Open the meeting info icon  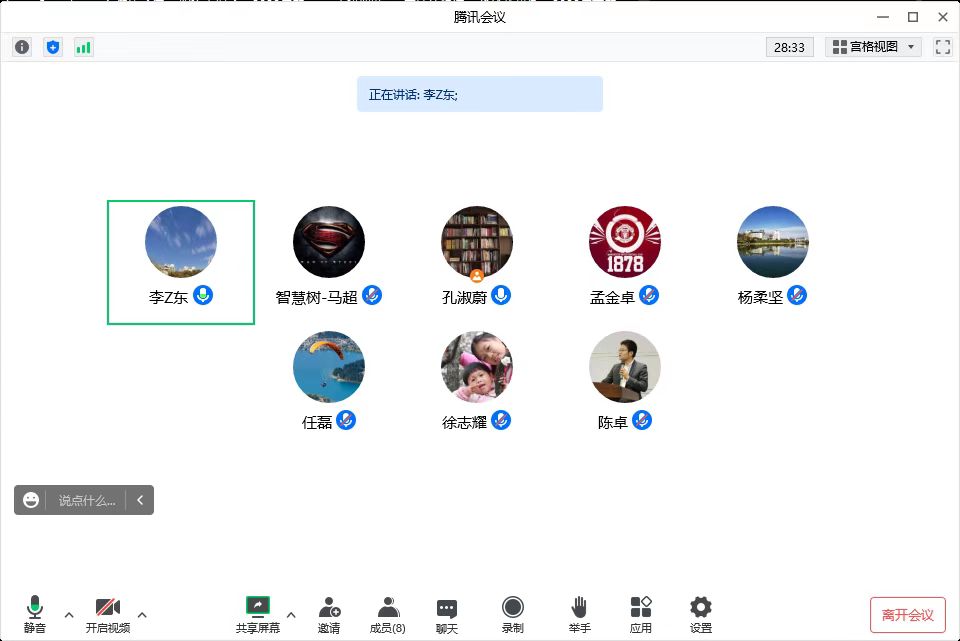22,47
